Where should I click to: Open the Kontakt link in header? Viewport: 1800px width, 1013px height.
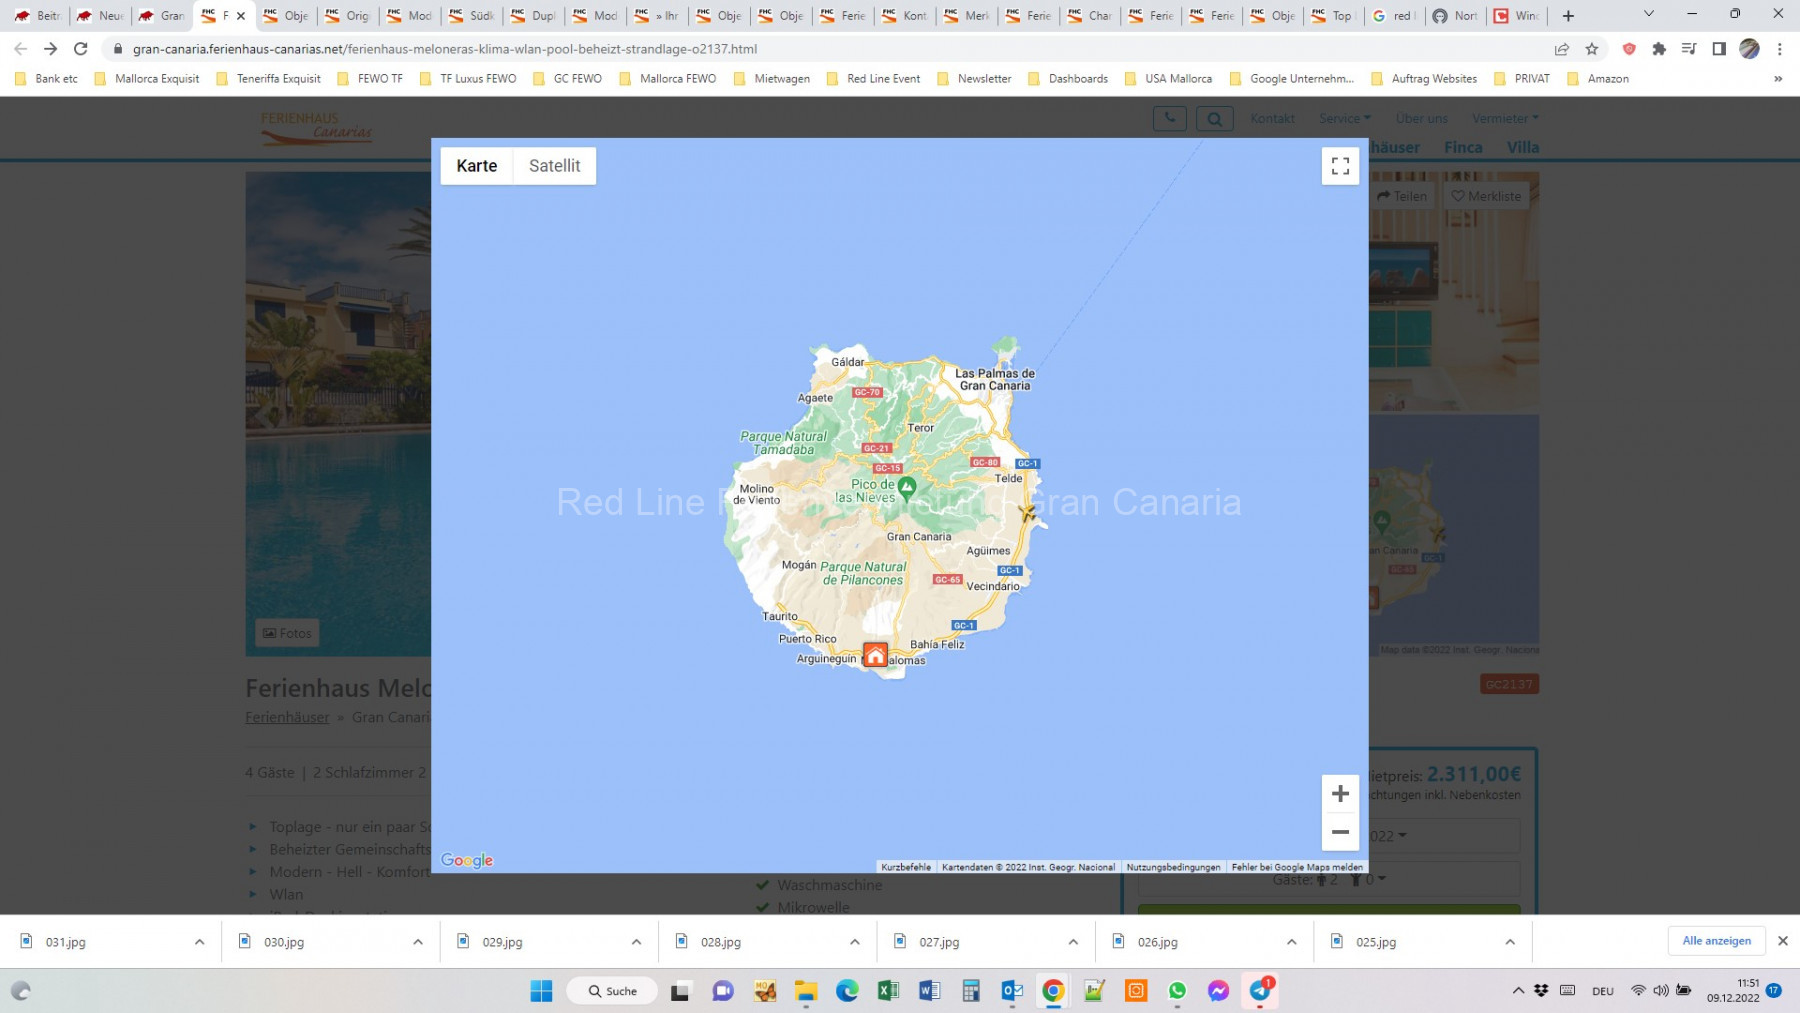pyautogui.click(x=1272, y=118)
